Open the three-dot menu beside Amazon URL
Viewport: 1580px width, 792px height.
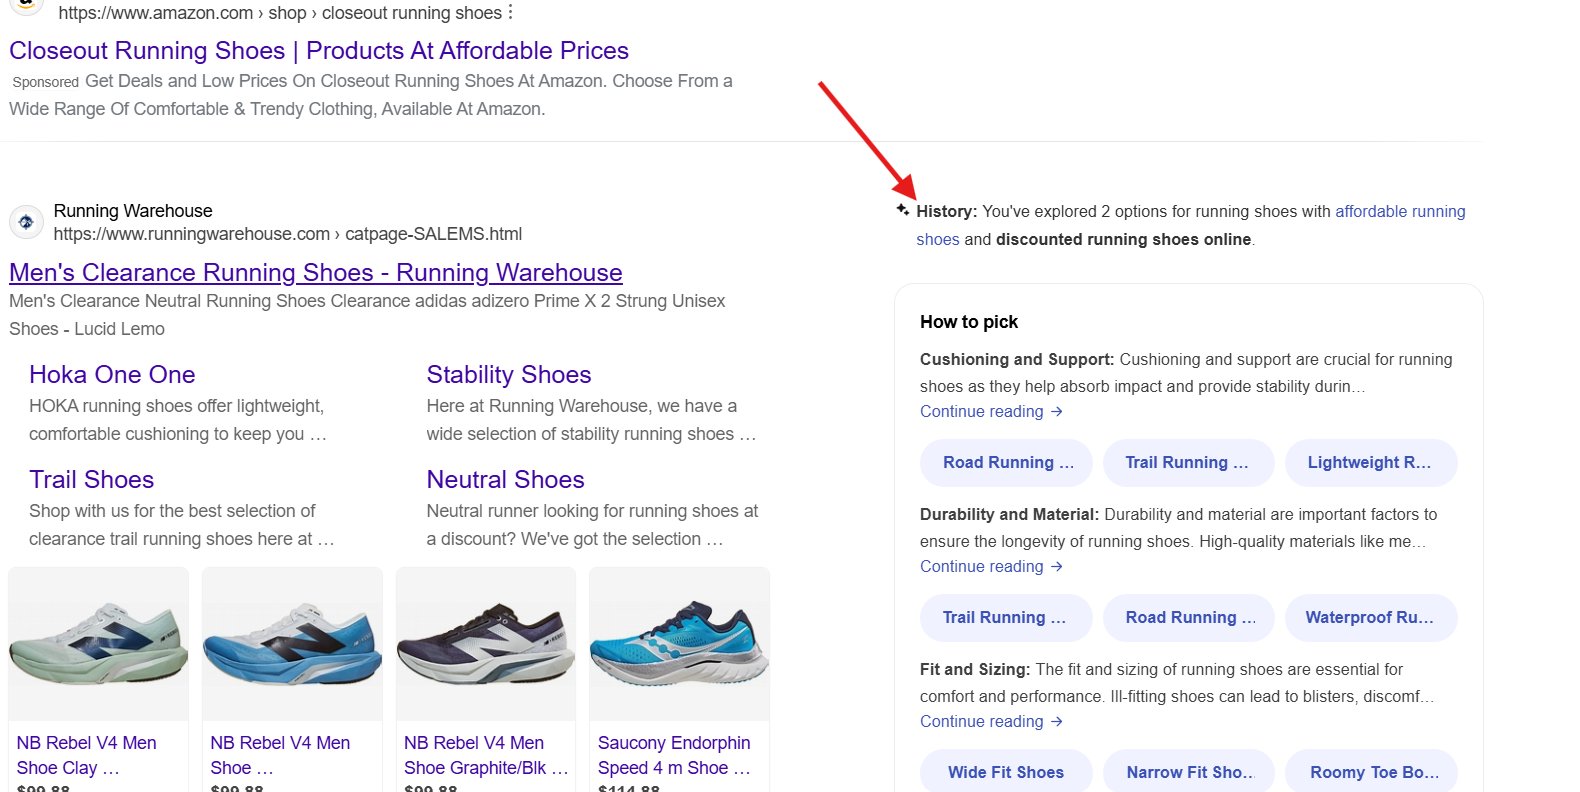click(x=511, y=12)
